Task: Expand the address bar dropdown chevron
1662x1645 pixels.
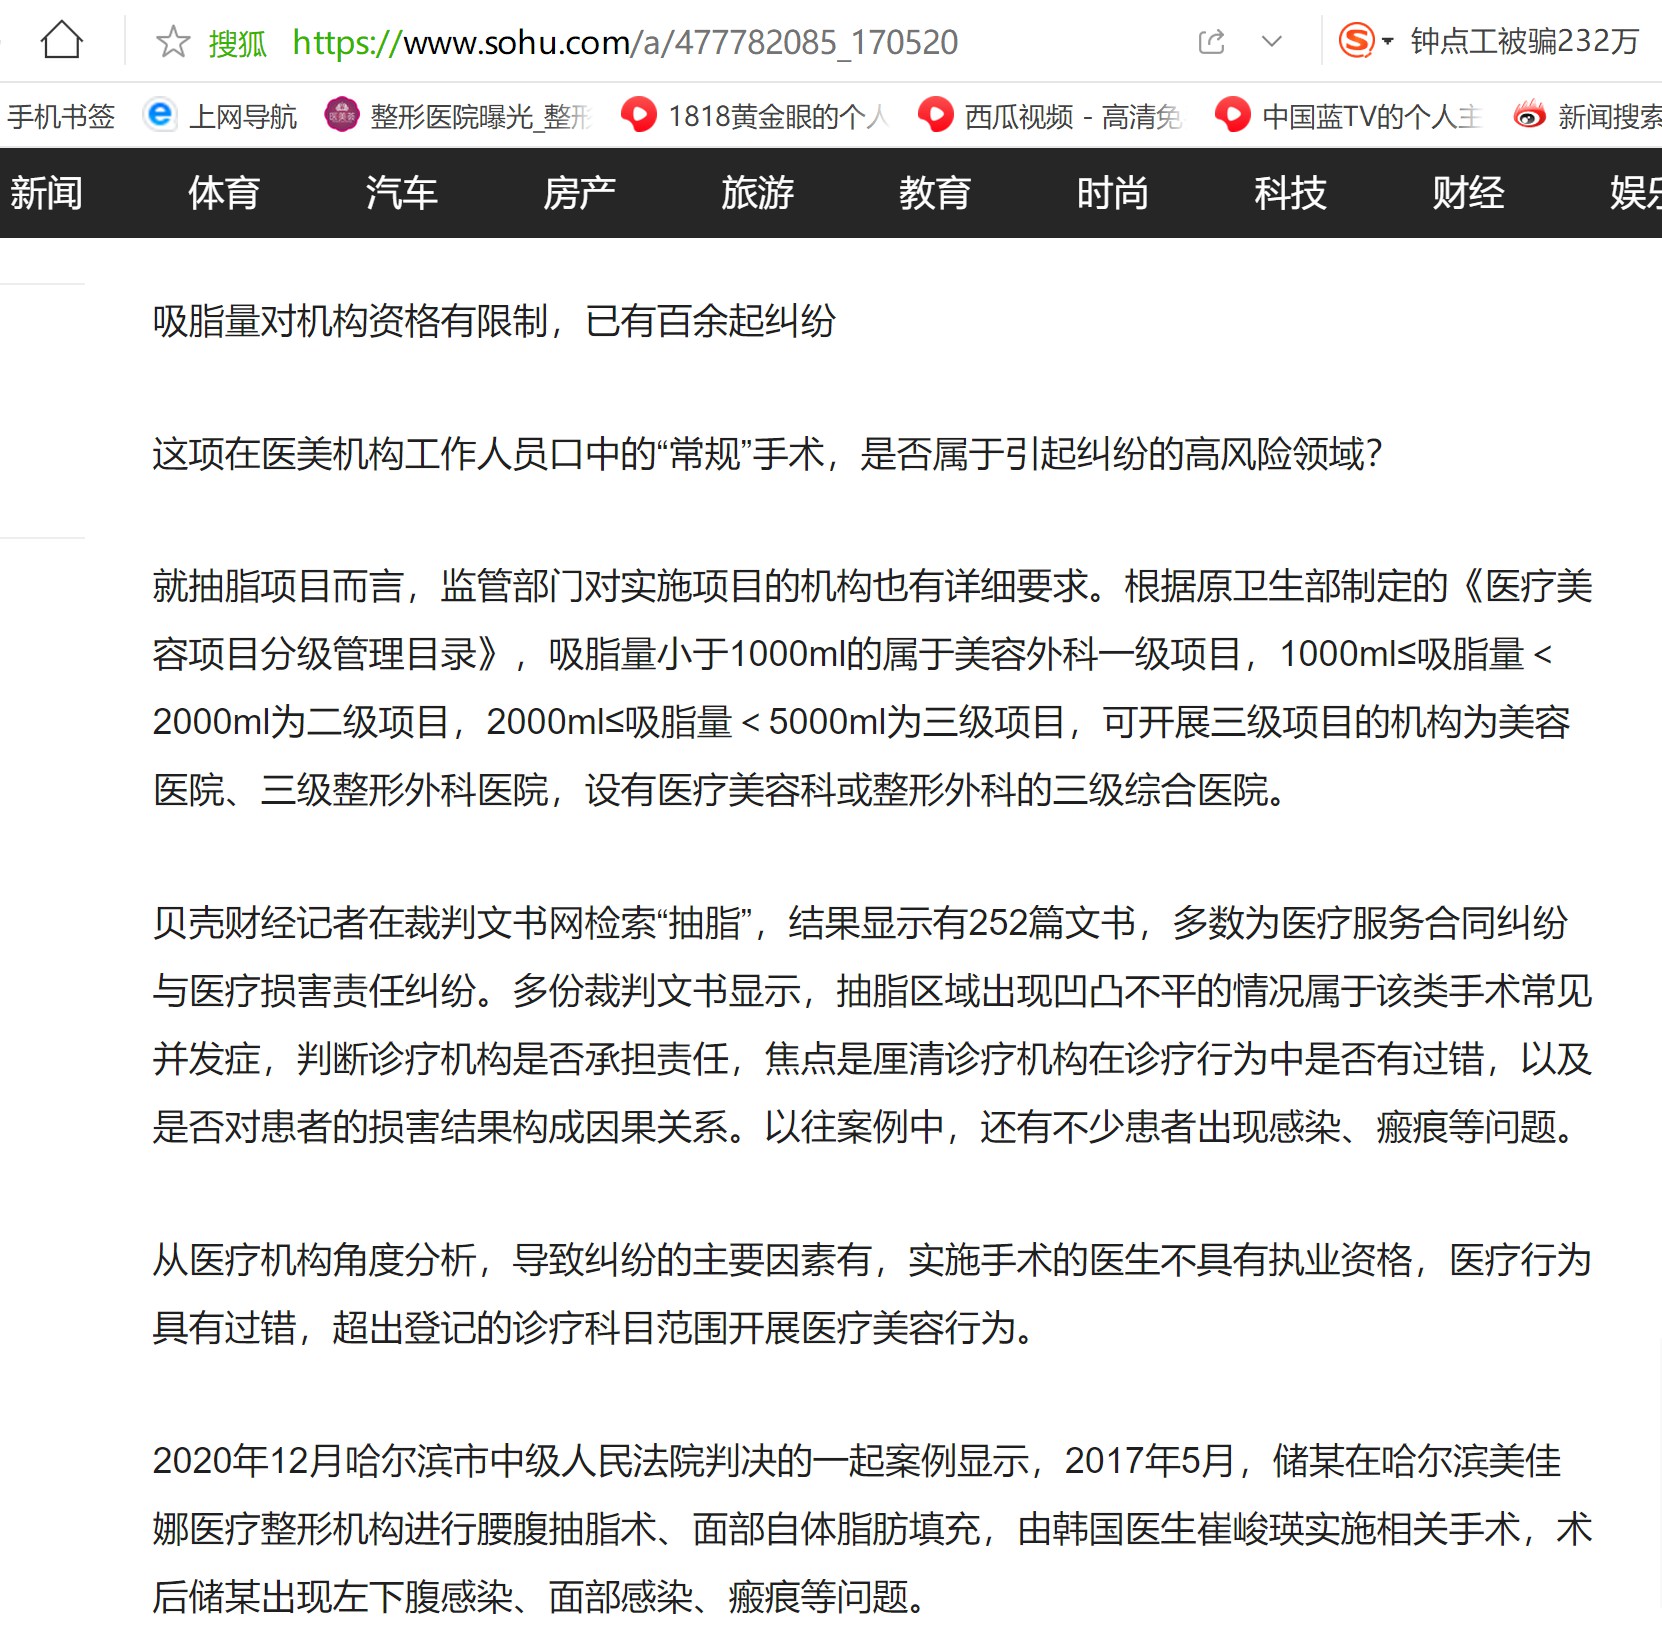Action: 1272,42
